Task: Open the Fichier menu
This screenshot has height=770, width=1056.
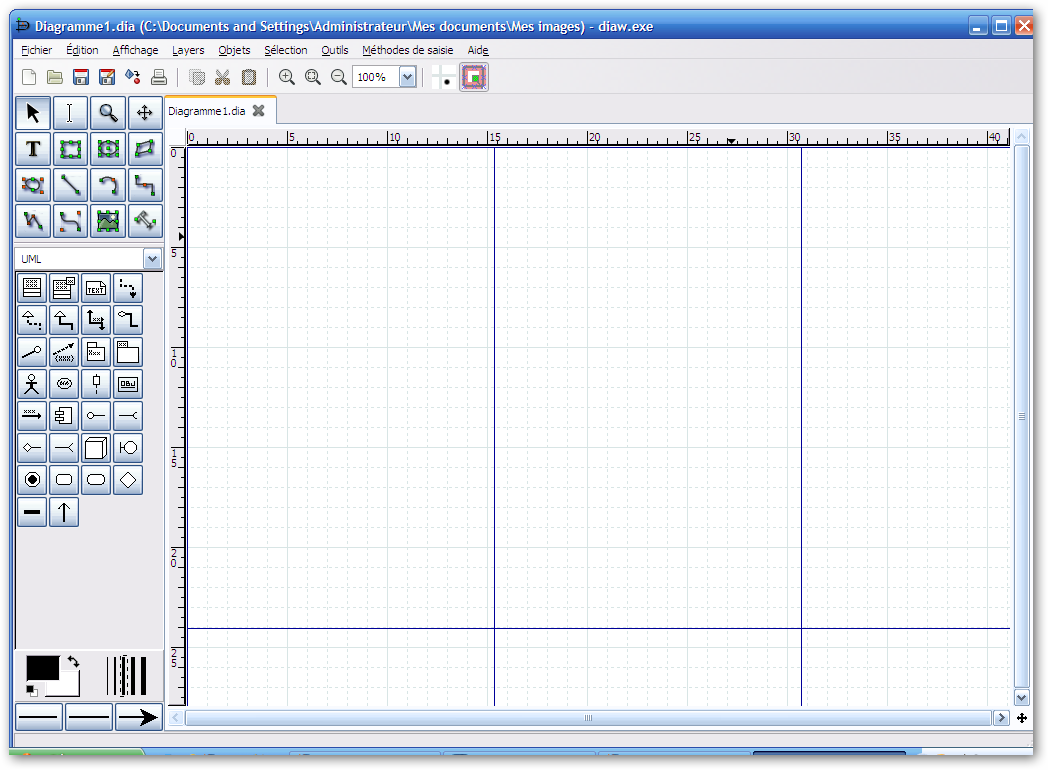Action: coord(36,50)
